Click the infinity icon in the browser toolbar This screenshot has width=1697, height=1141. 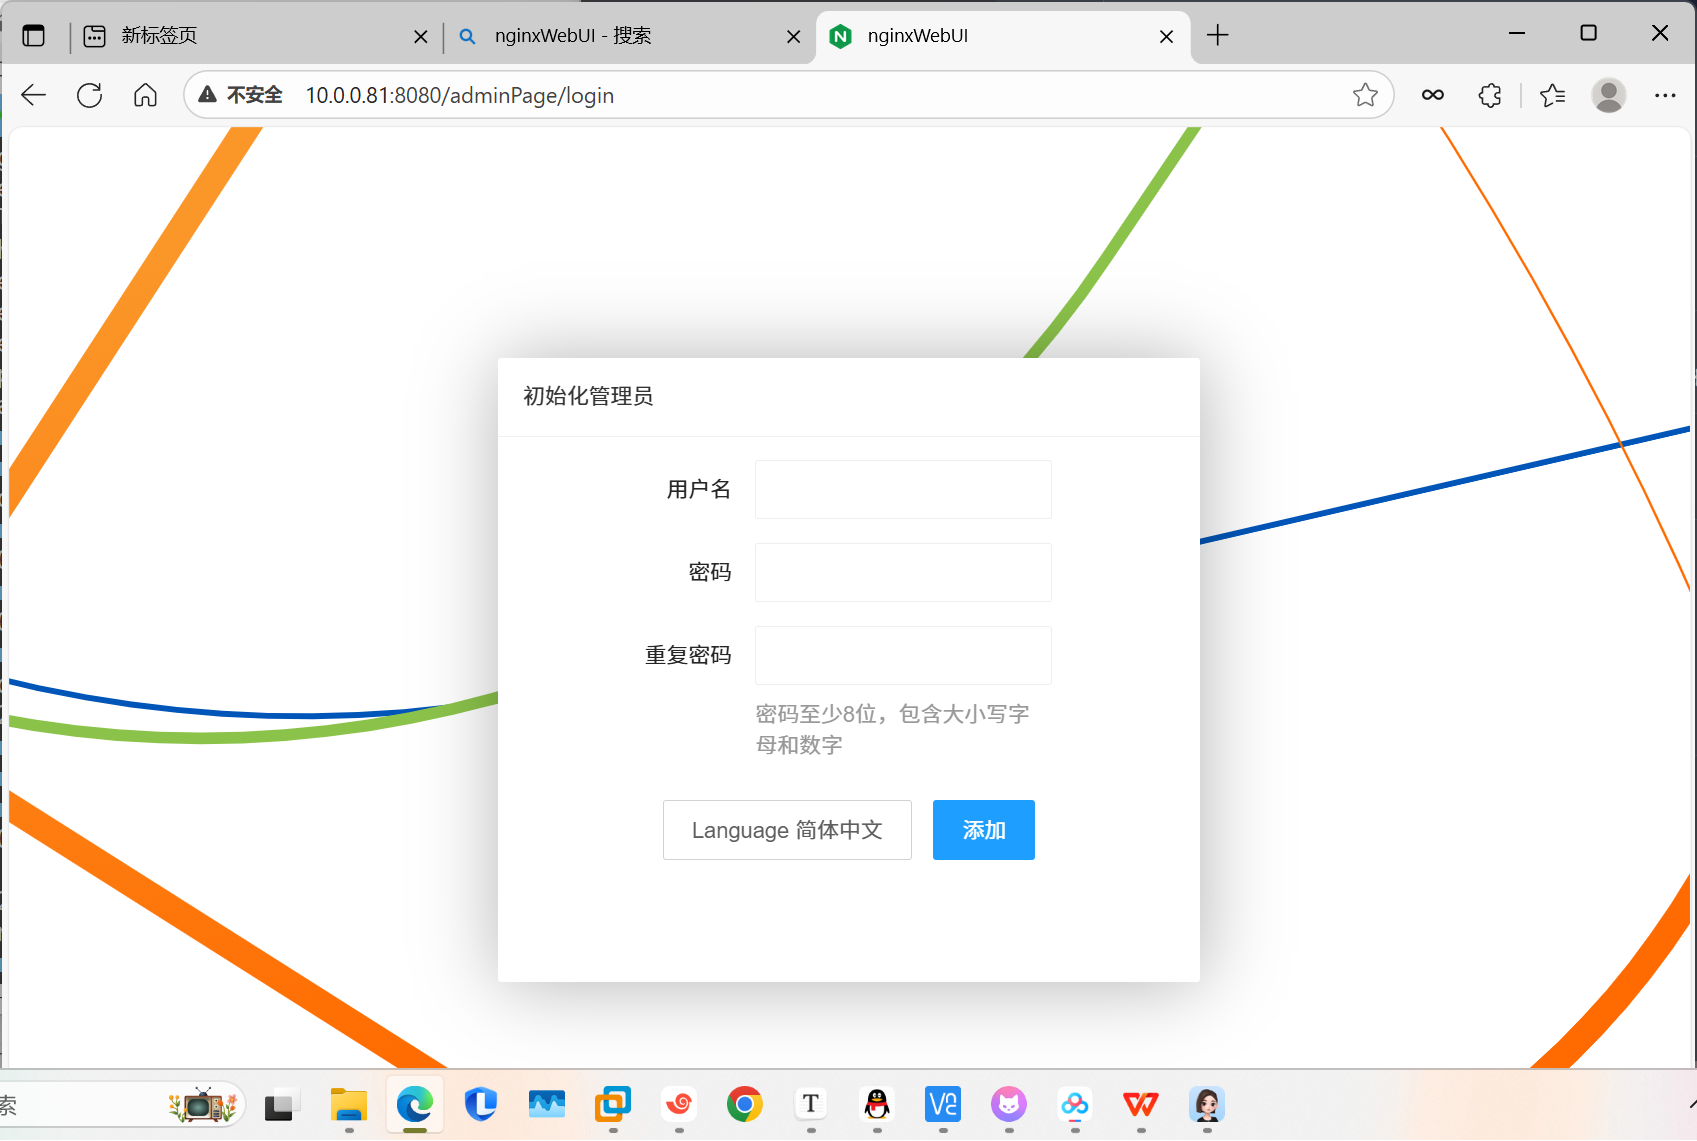pyautogui.click(x=1433, y=95)
